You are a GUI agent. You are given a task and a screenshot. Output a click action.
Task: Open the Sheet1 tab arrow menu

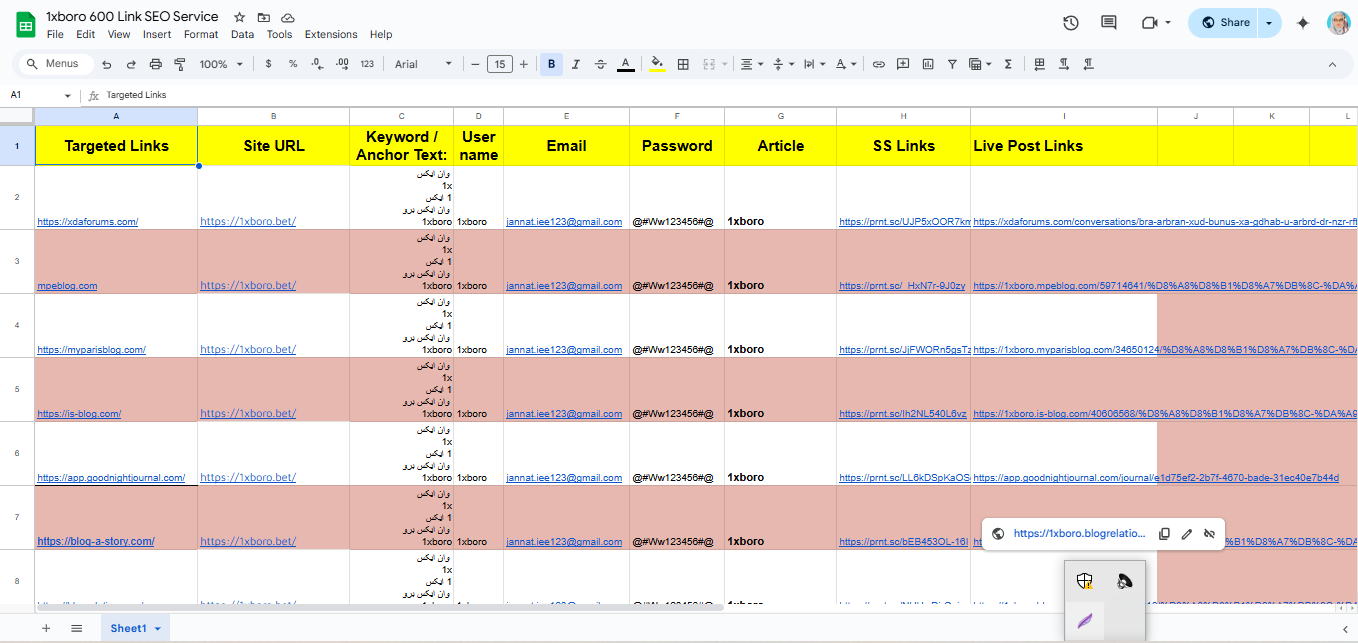click(158, 629)
